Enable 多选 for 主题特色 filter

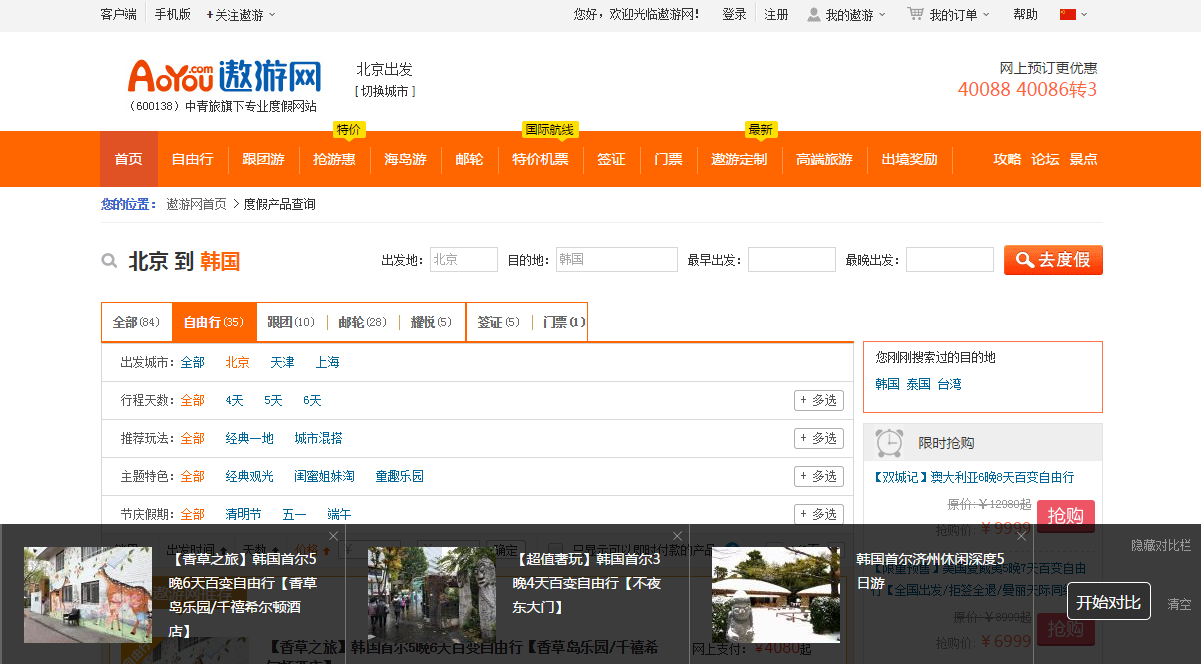pyautogui.click(x=819, y=476)
